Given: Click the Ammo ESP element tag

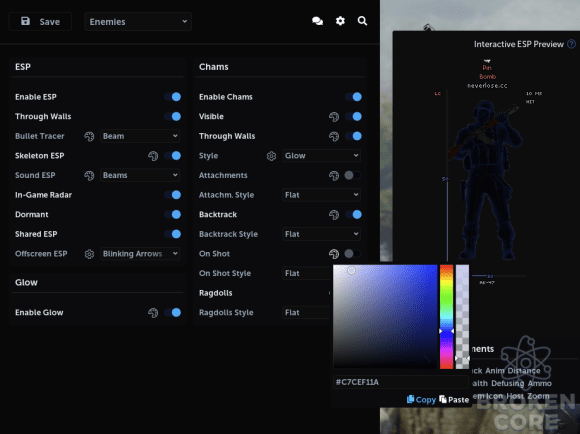Looking at the screenshot, I should pyautogui.click(x=540, y=383).
